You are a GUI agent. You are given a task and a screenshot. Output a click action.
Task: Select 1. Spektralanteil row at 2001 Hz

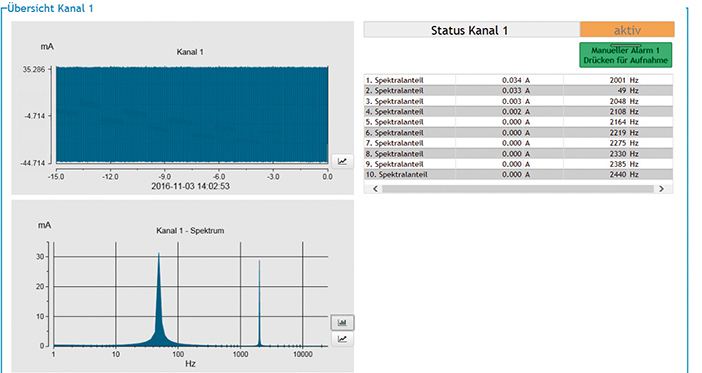click(x=518, y=80)
